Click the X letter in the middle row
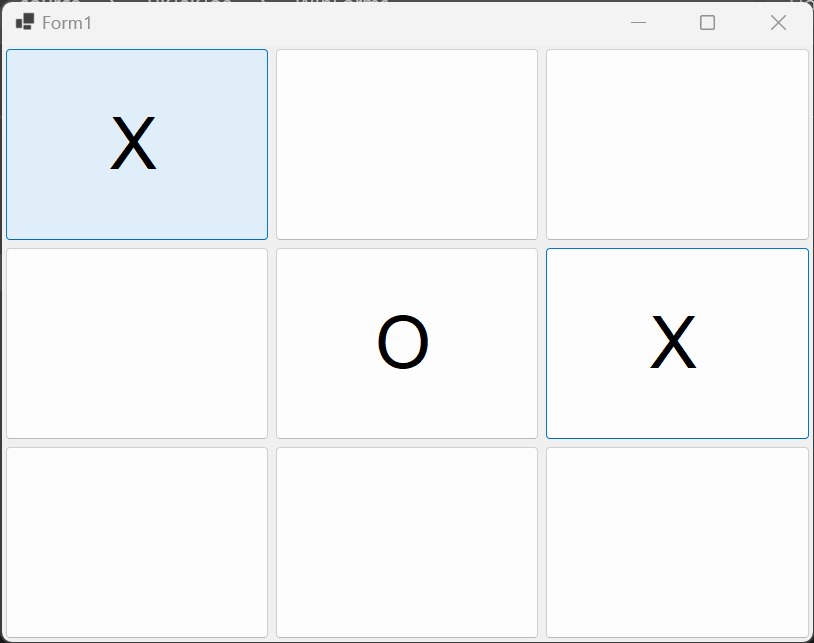 coord(673,344)
